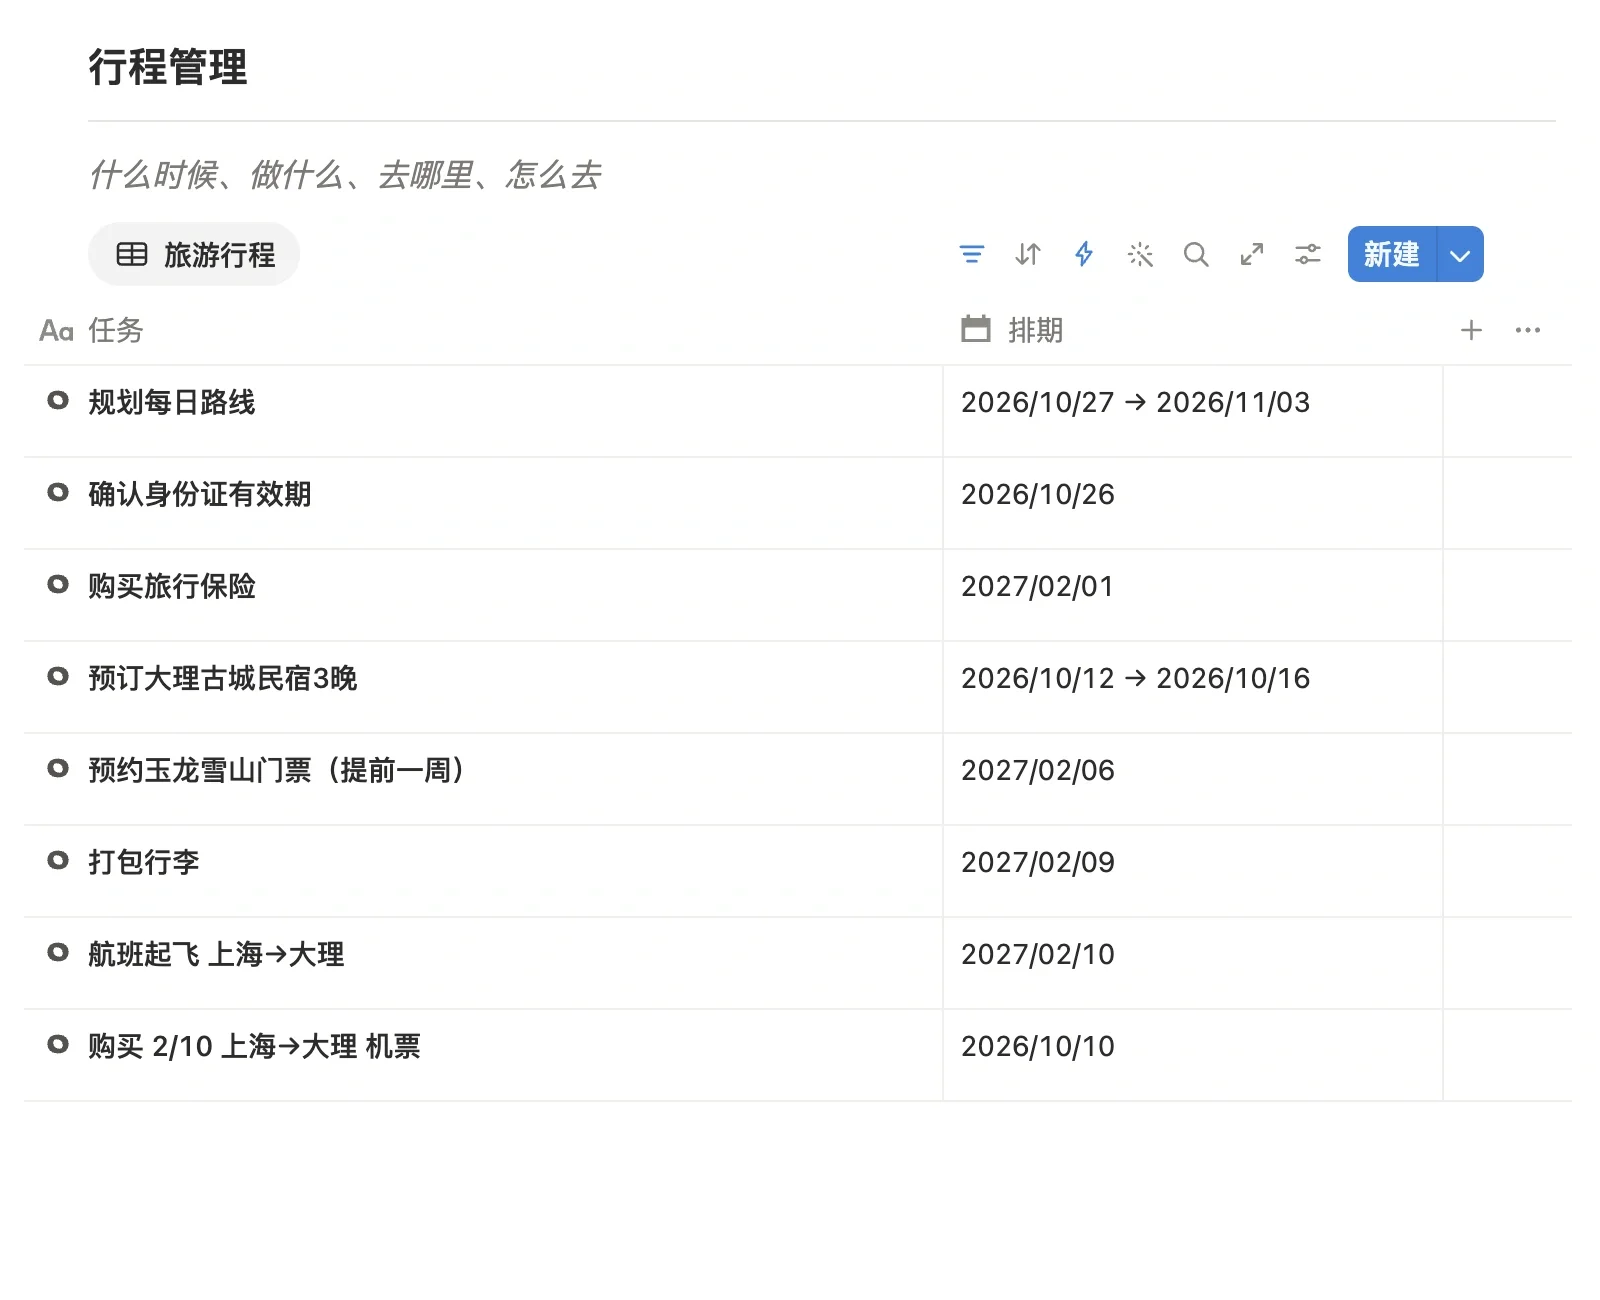Select 购买 2/10 上海→大理 机票 task title

254,1046
